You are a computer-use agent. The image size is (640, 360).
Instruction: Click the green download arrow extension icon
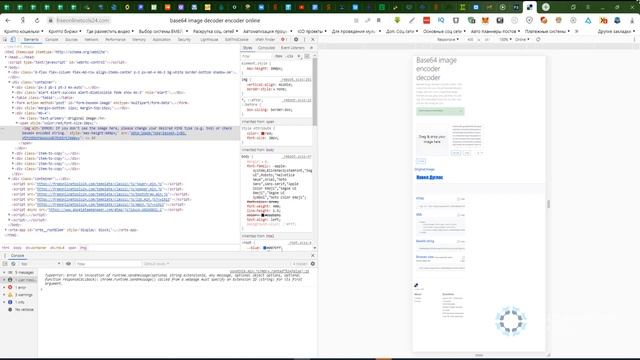pyautogui.click(x=397, y=20)
